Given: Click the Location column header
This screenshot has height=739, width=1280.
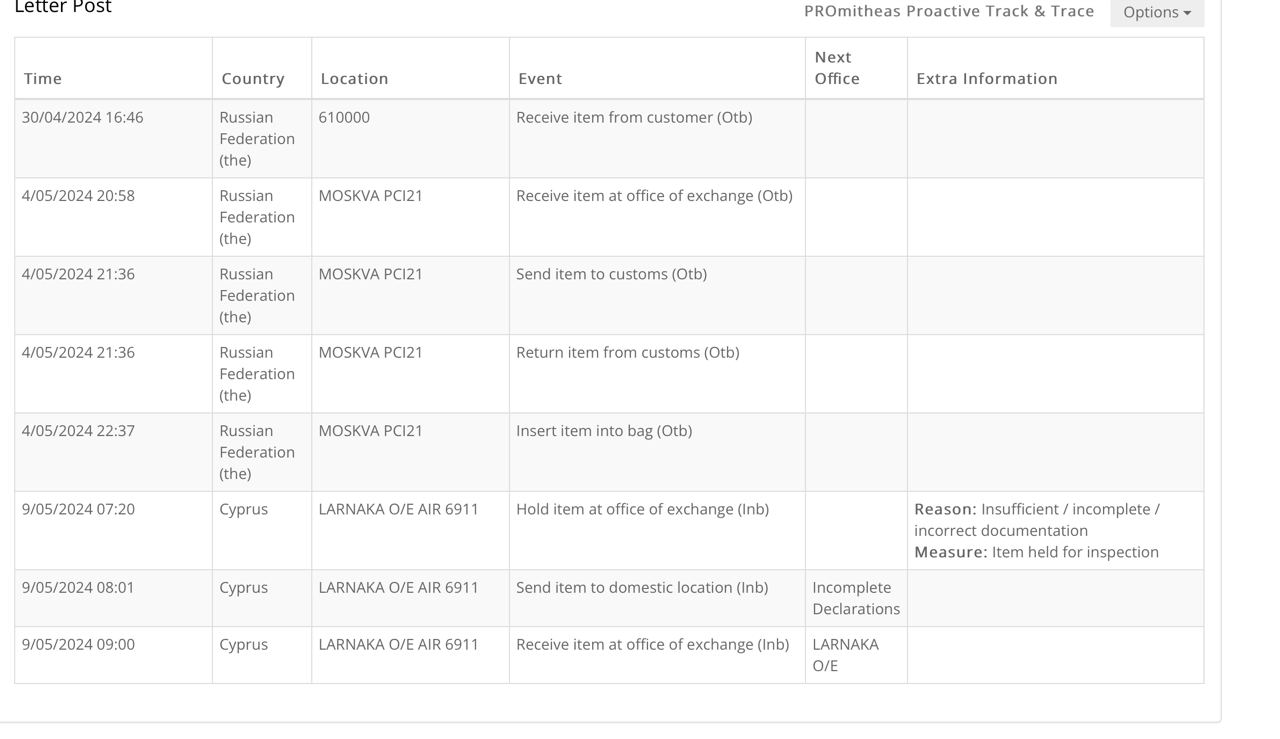Looking at the screenshot, I should (x=355, y=78).
